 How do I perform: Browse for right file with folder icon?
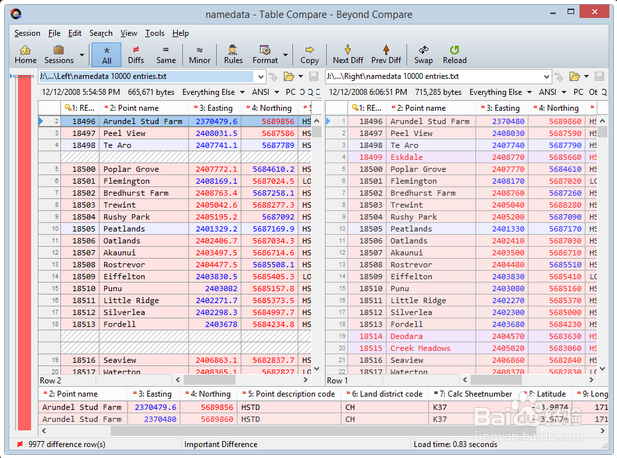[575, 76]
